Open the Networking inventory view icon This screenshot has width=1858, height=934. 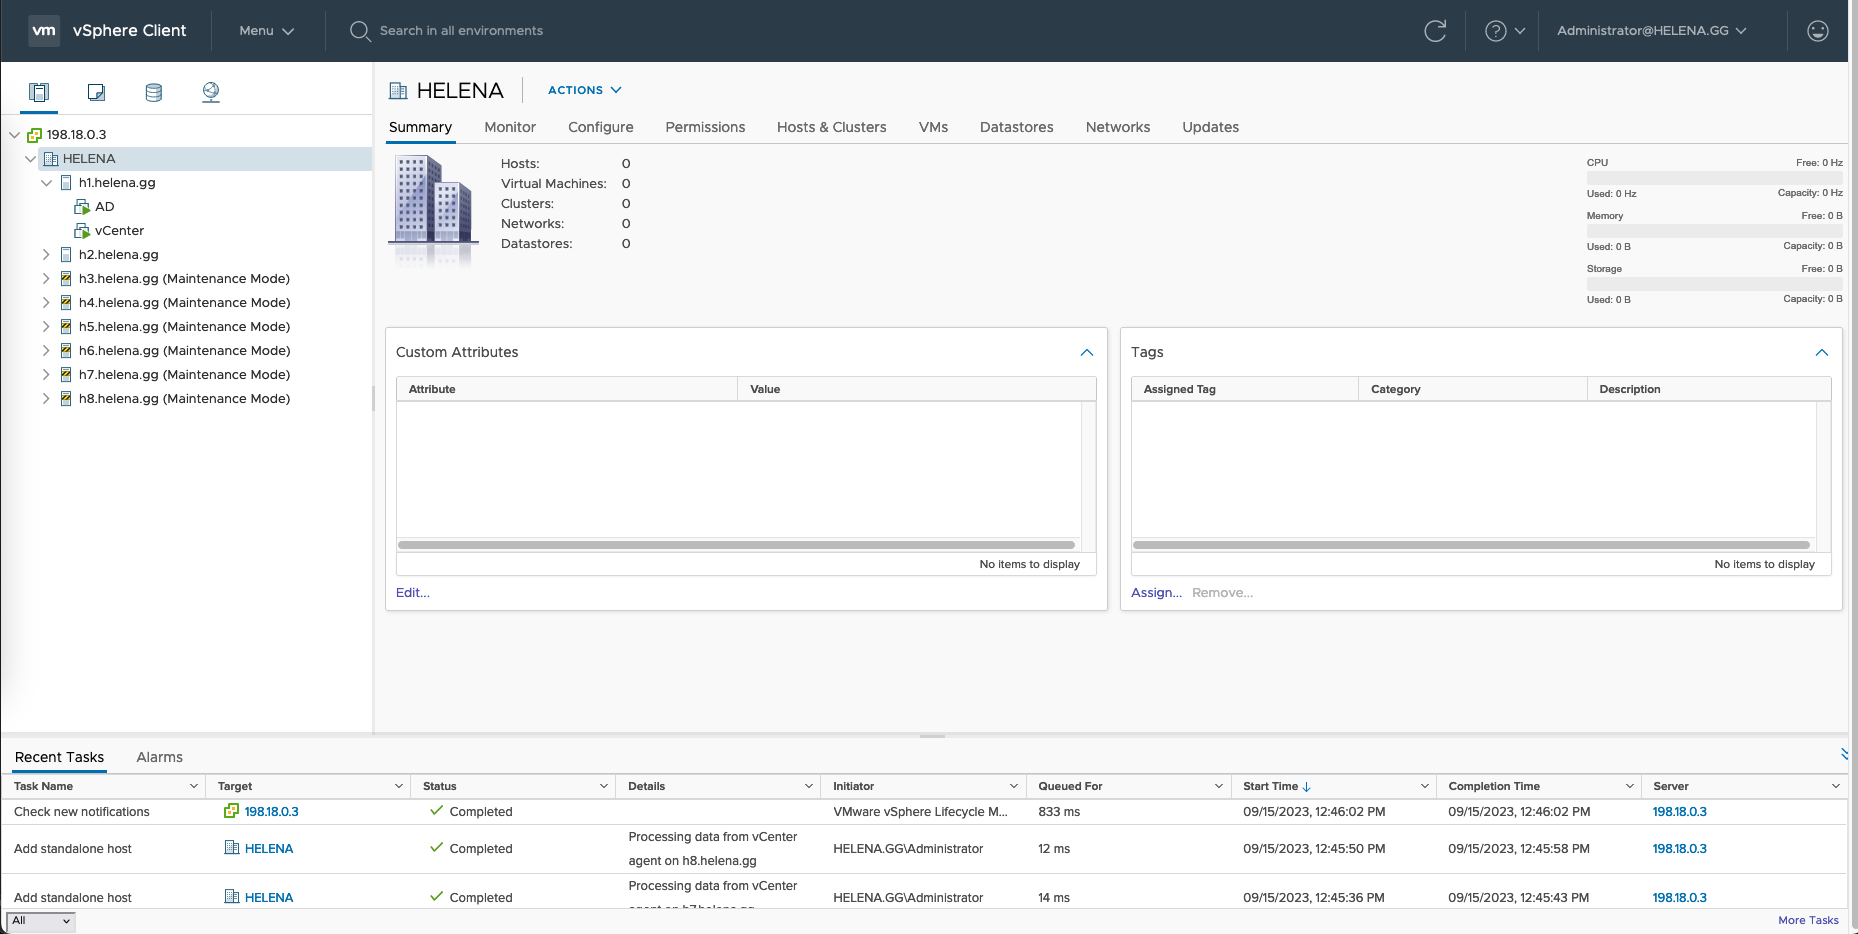coord(211,92)
